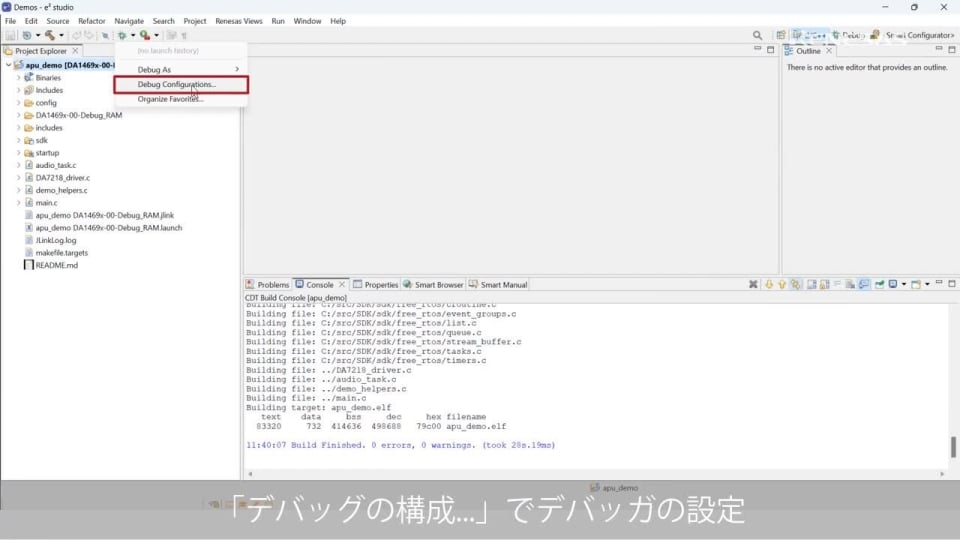Collapse the apu_demo project node

(x=8, y=65)
